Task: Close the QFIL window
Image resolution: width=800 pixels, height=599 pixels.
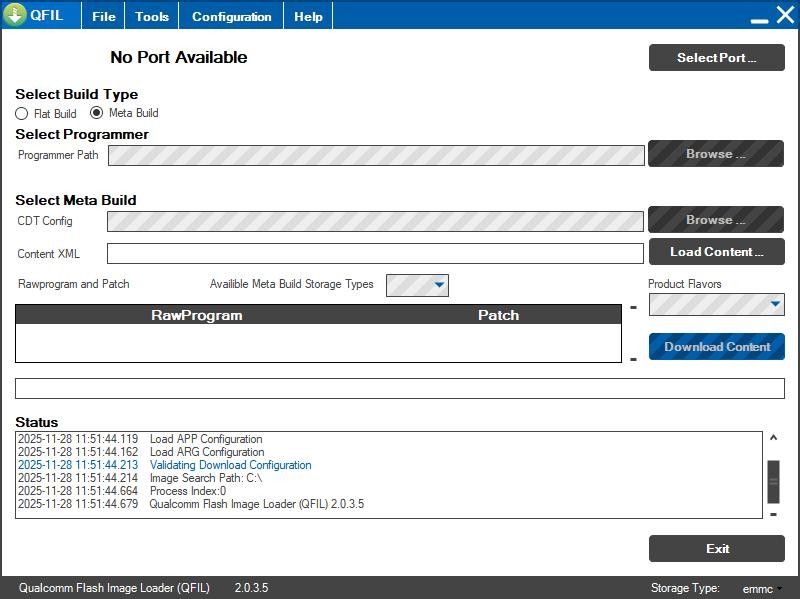Action: click(x=785, y=15)
